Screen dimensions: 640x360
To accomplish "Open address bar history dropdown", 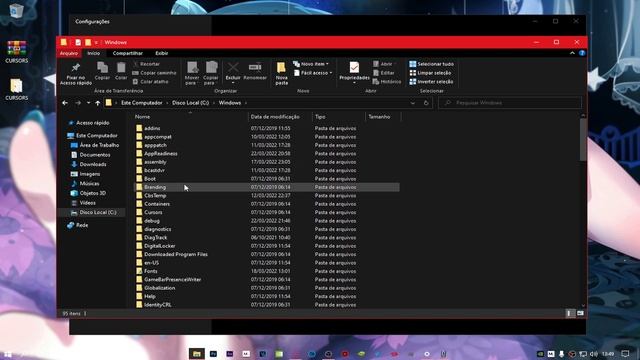I will (413, 103).
